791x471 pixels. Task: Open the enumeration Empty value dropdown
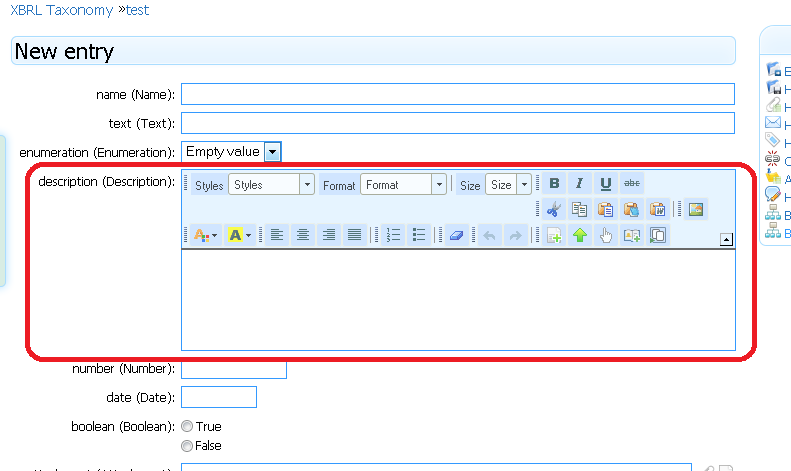231,152
